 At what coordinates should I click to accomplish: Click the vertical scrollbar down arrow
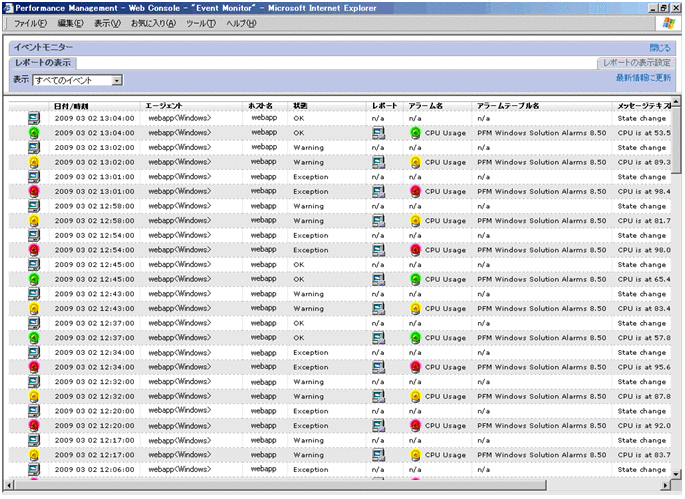[x=677, y=479]
